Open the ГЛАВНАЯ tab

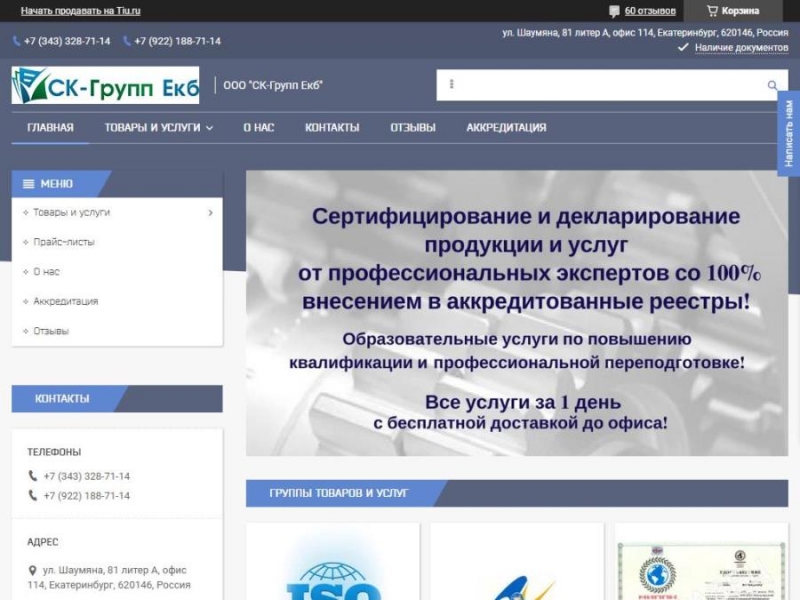(x=50, y=128)
